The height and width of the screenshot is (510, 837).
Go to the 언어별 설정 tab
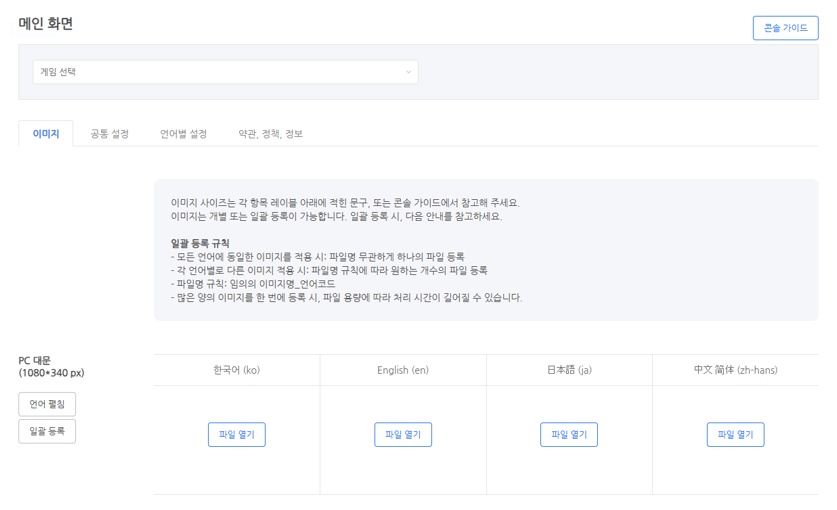tap(183, 134)
